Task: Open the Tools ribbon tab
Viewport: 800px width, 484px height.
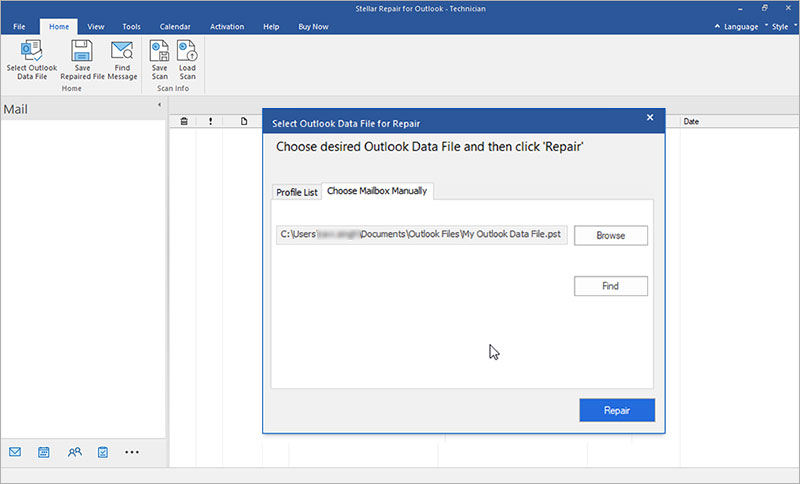Action: tap(131, 27)
